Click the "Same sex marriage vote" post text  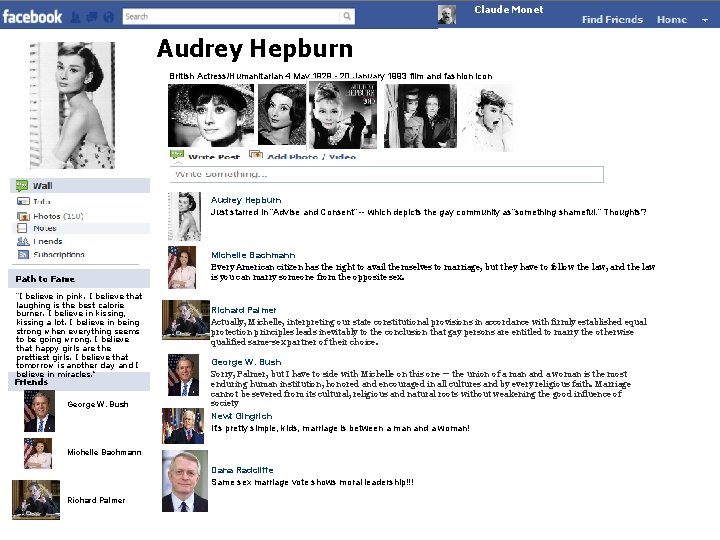coord(312,482)
